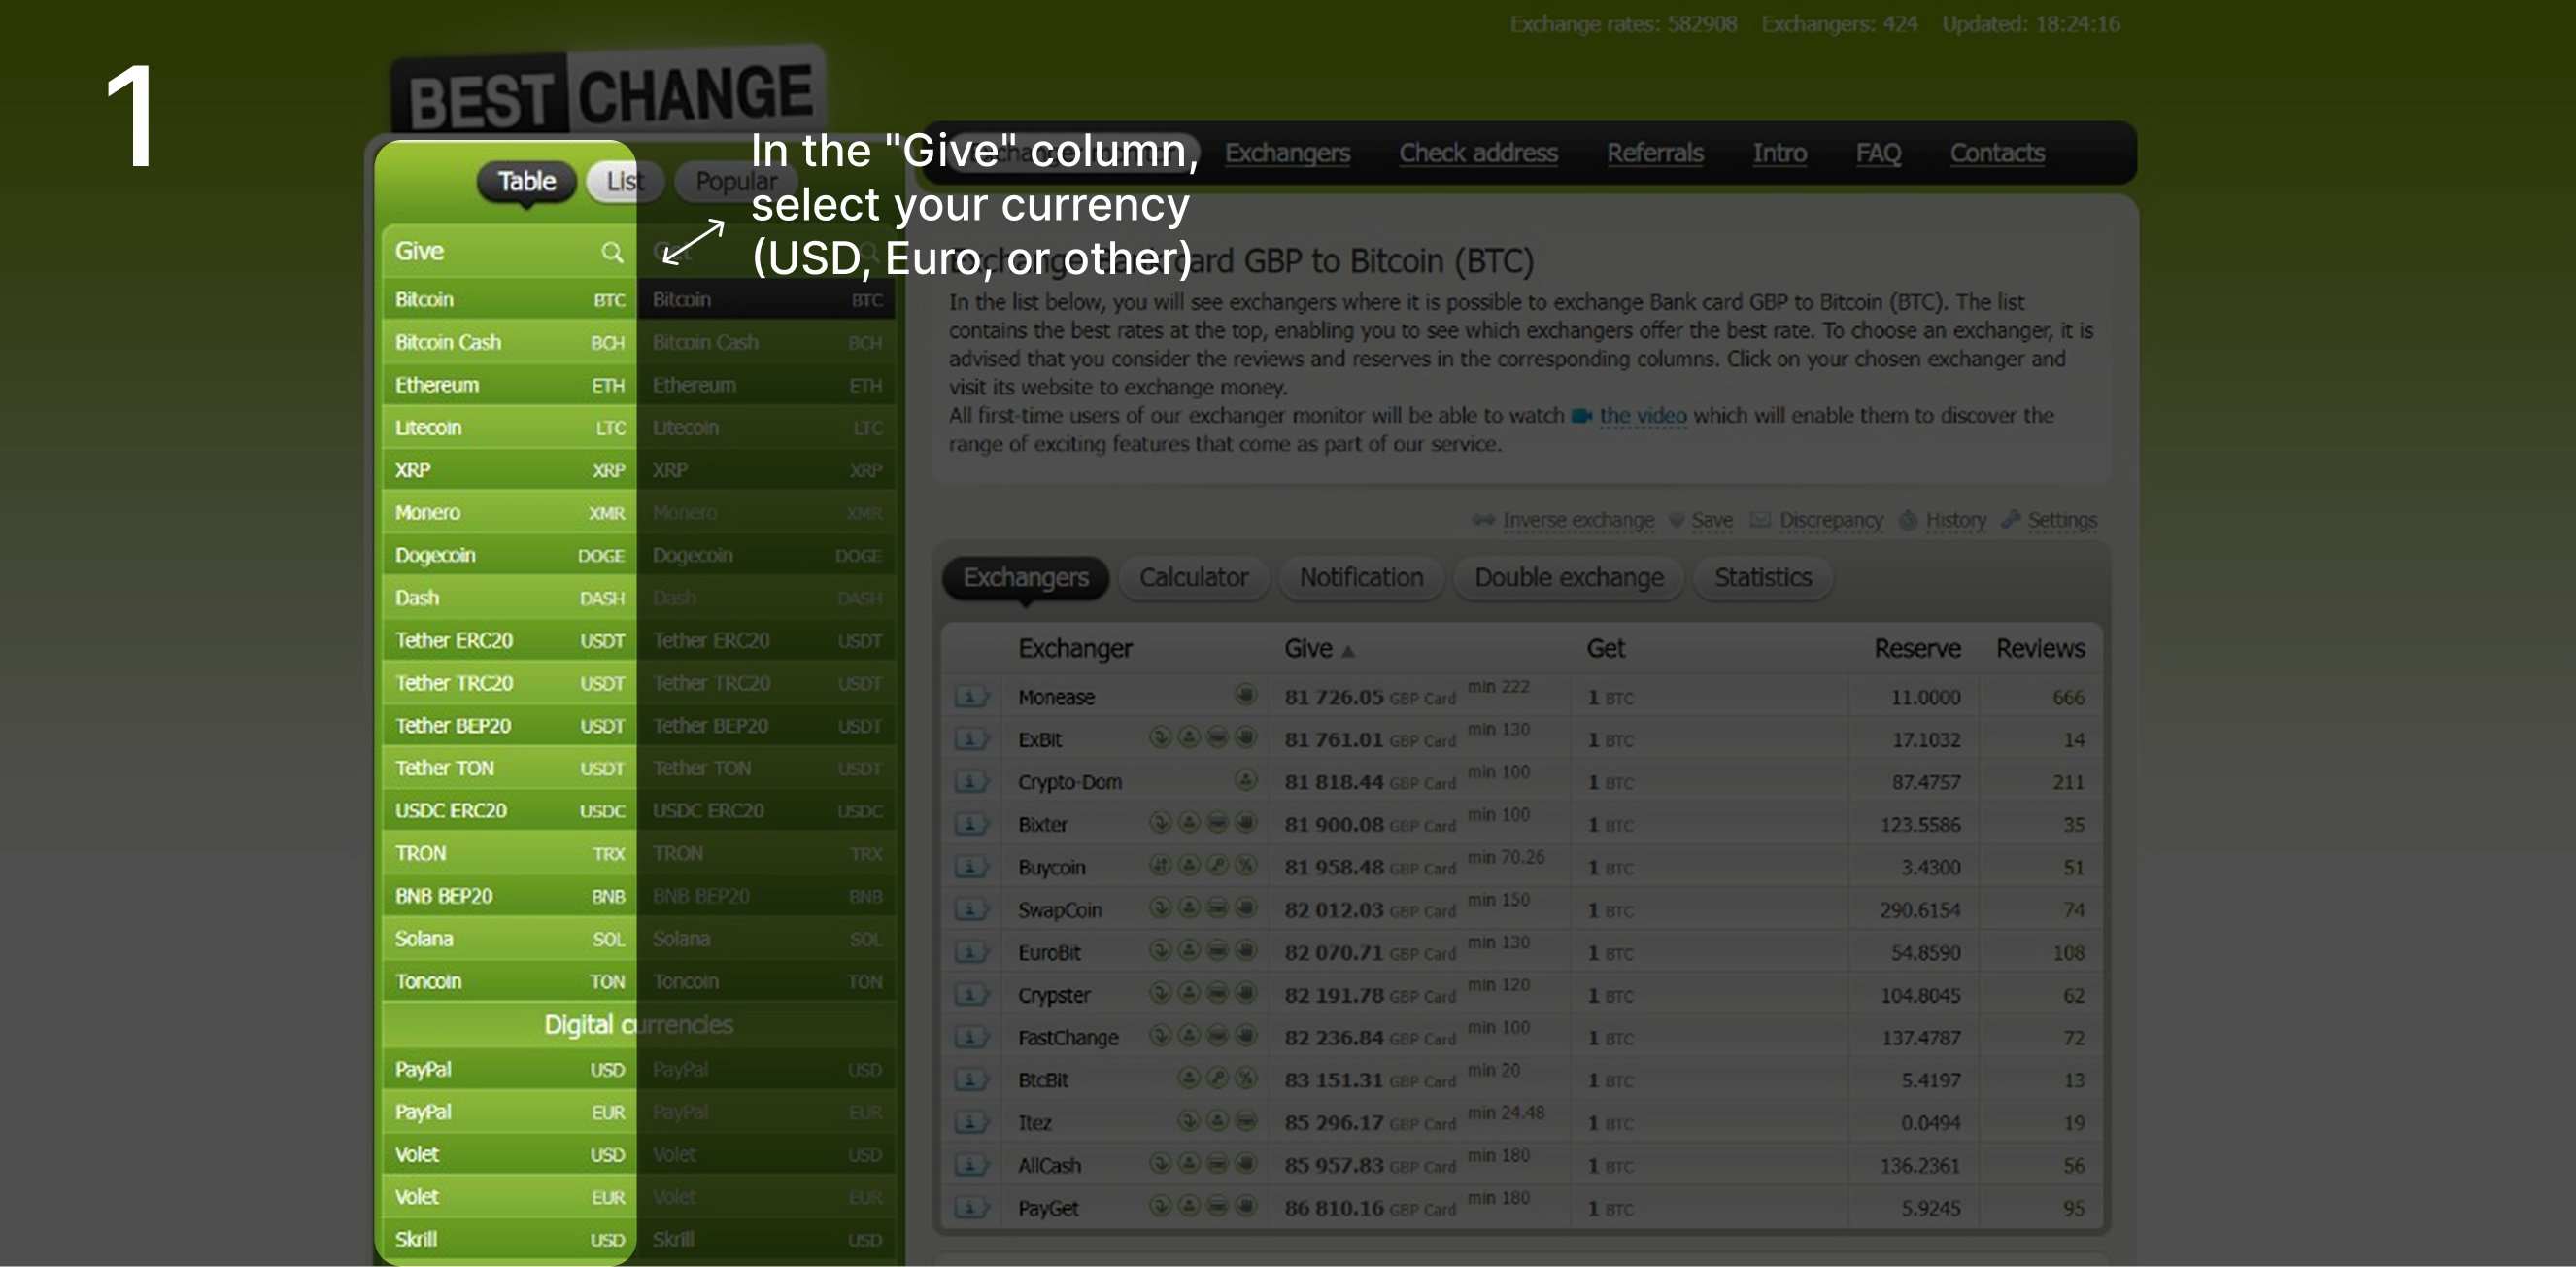Open the info icon for PayGet

[970, 1207]
